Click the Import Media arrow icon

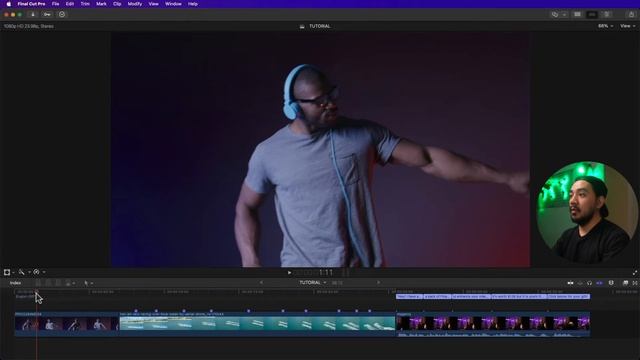33,15
